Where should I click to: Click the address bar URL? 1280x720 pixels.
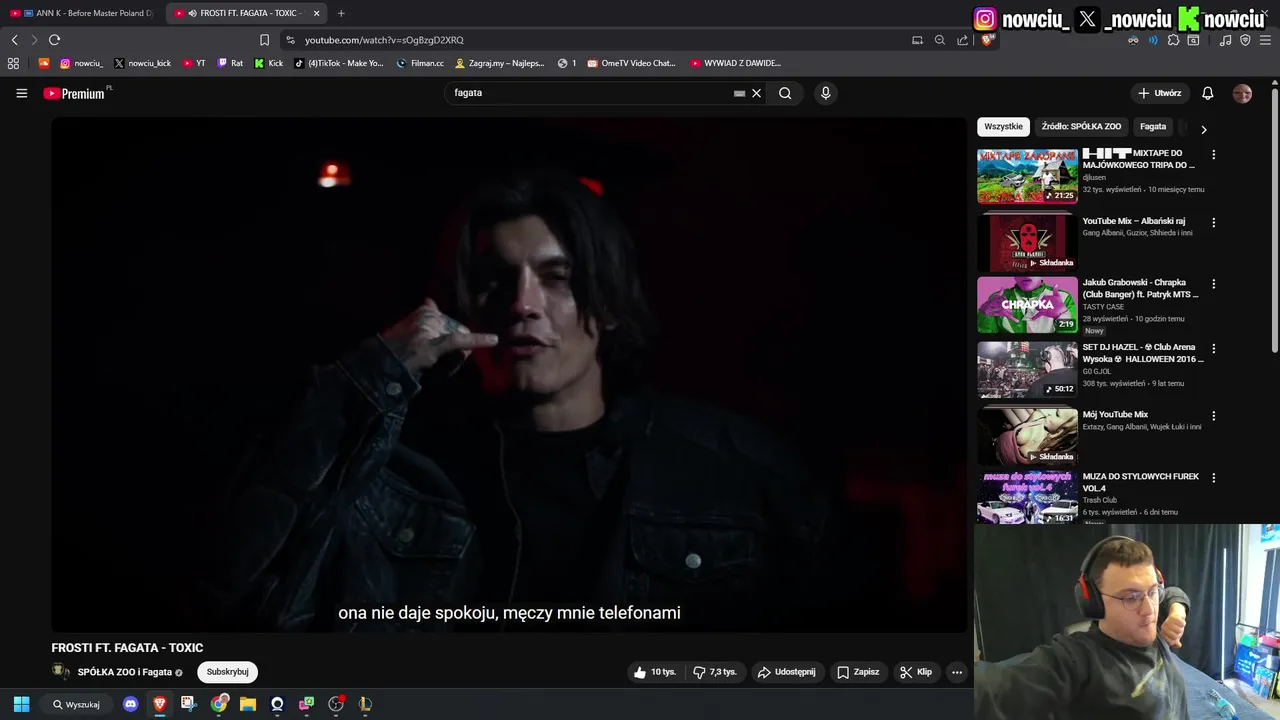click(384, 40)
